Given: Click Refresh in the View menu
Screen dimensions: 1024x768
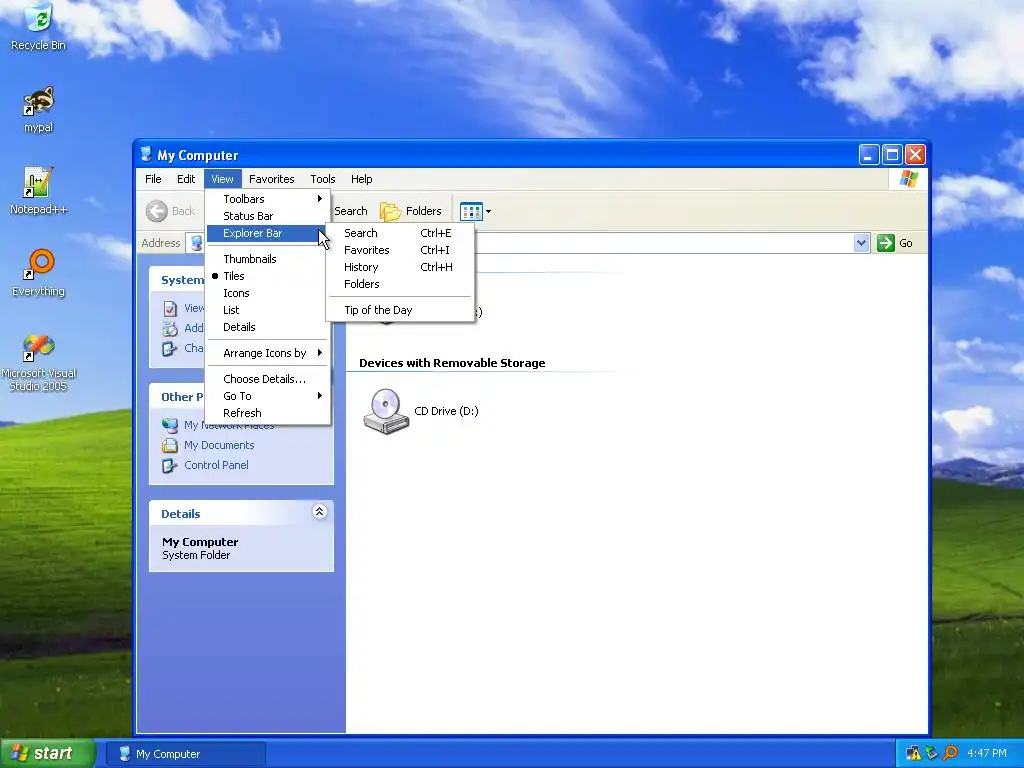Looking at the screenshot, I should [268, 413].
